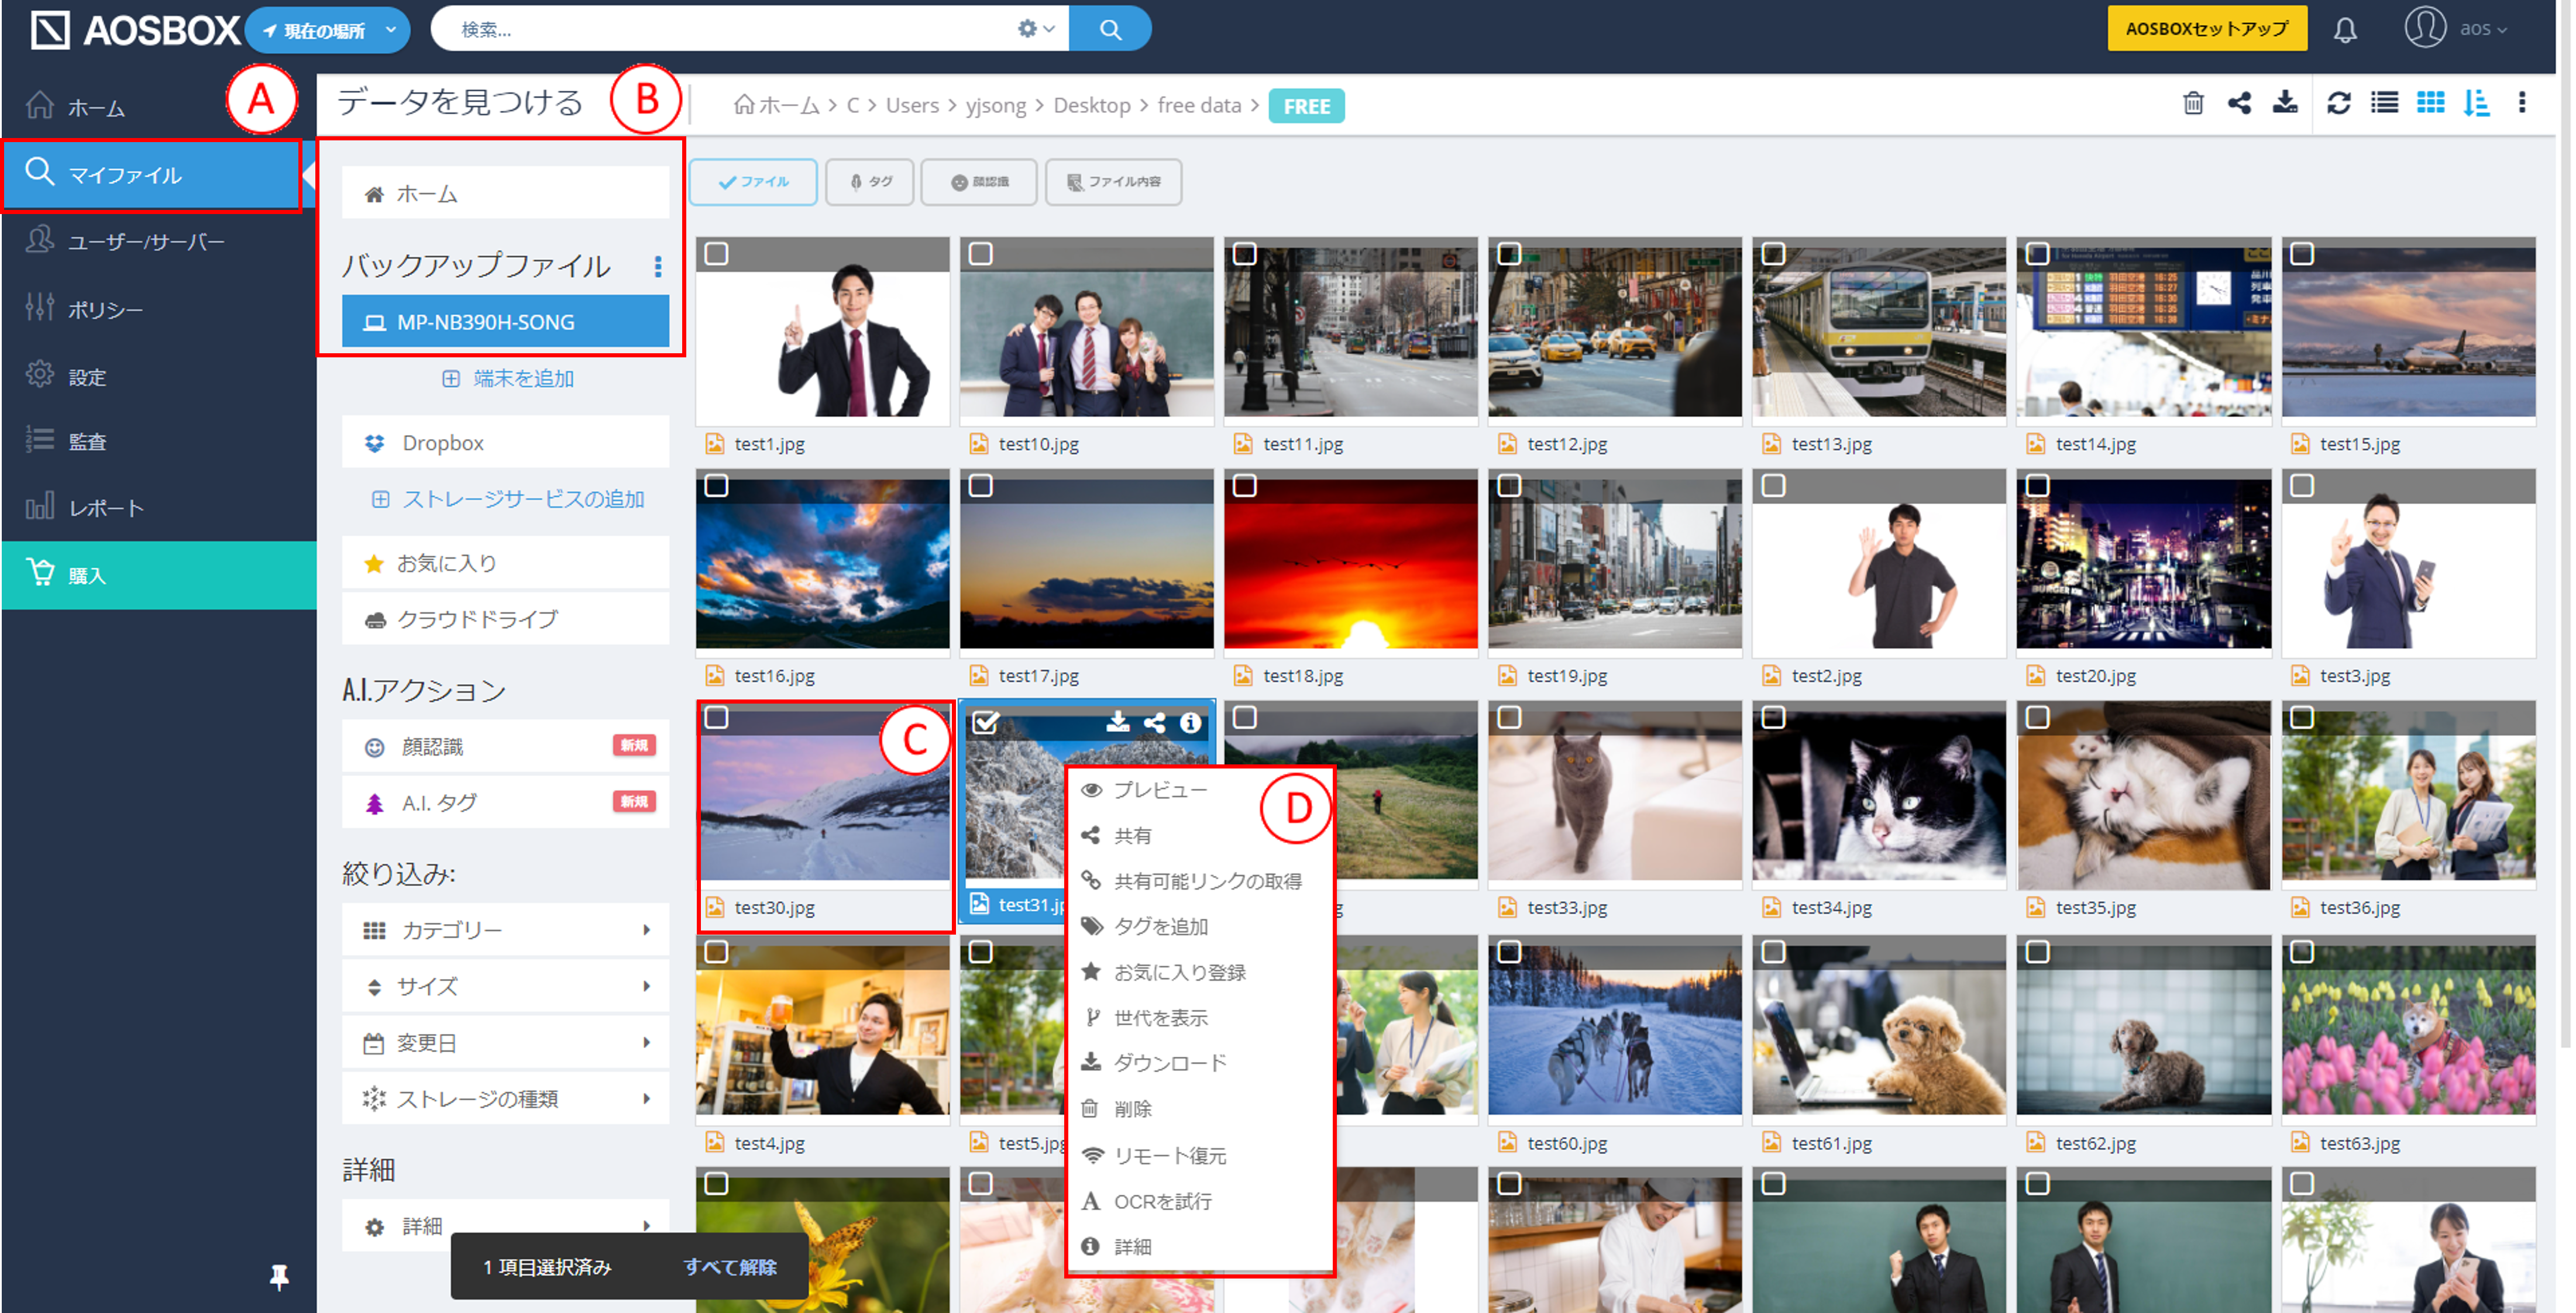The image size is (2576, 1313).
Task: Click the blue search magnifier button
Action: (x=1109, y=29)
